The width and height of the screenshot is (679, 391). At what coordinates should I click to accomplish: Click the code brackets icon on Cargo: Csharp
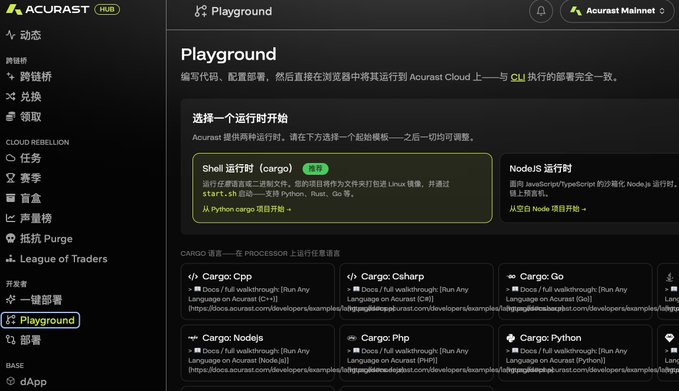point(352,276)
